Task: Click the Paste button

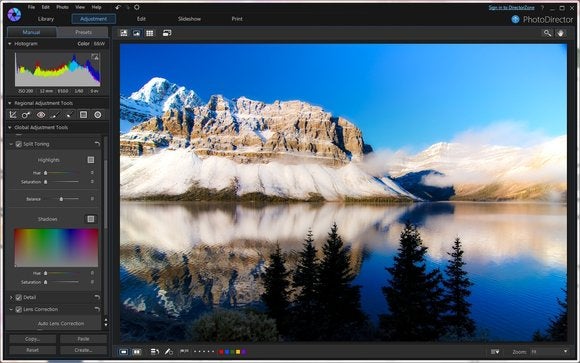Action: pos(83,339)
